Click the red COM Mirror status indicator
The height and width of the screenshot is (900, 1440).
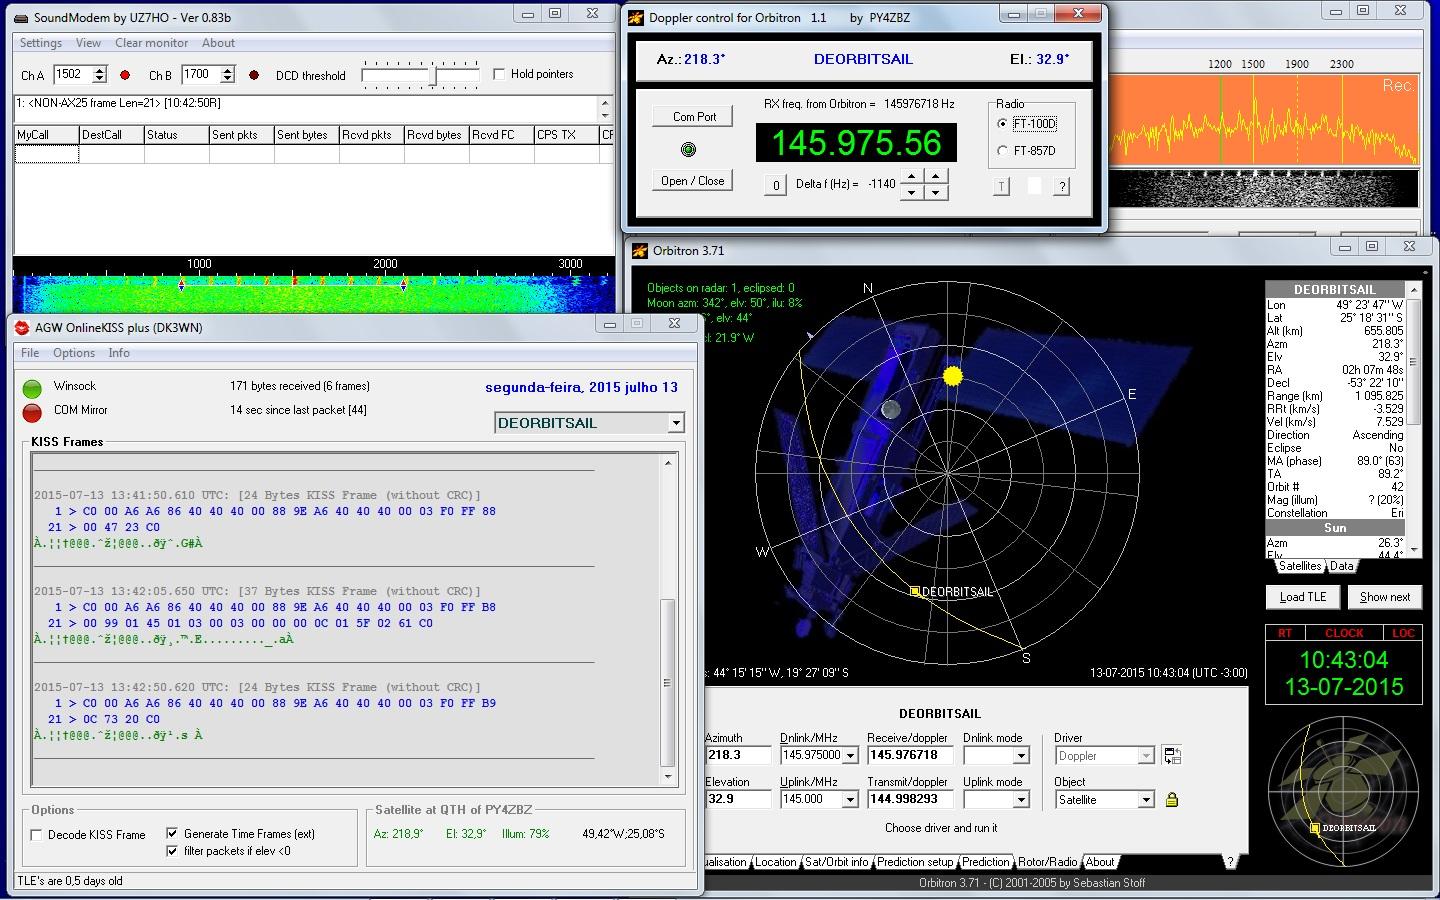(x=32, y=412)
